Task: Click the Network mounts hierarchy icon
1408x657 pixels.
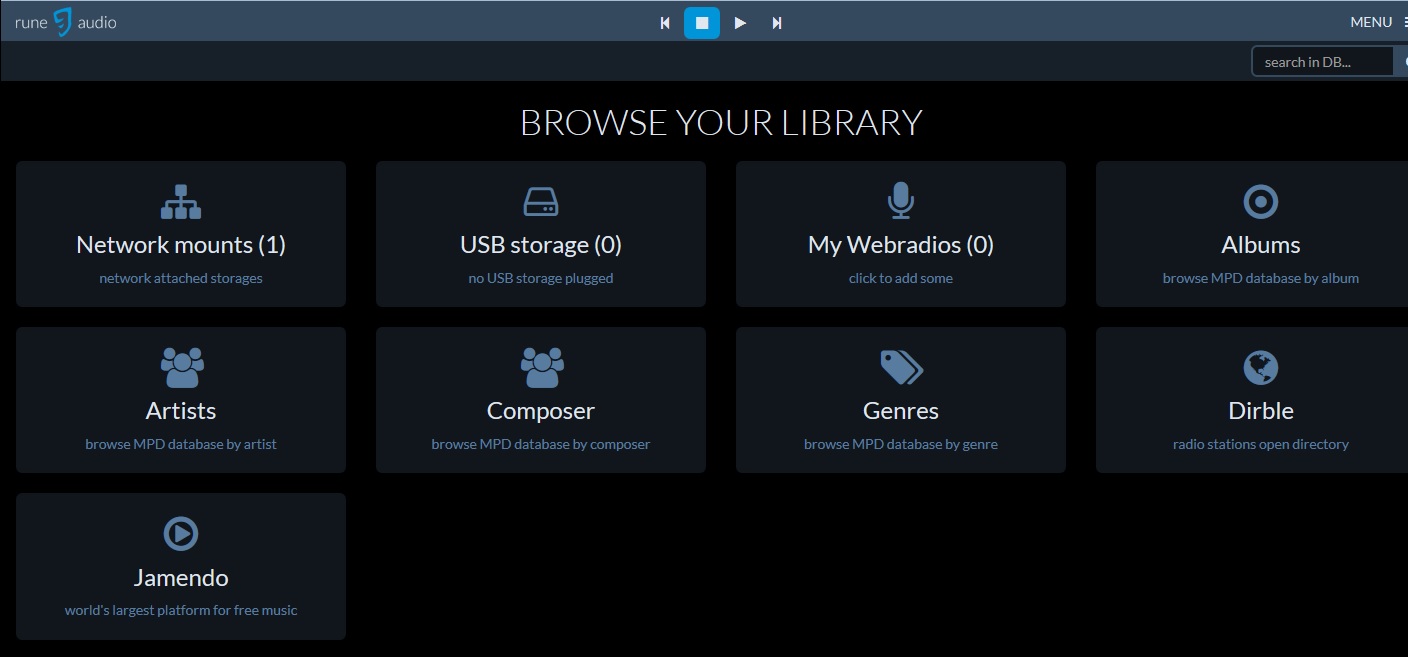Action: [x=181, y=202]
